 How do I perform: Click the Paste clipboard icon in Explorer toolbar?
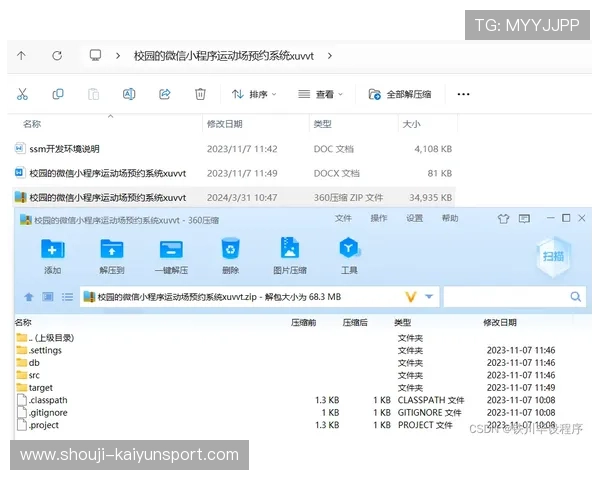93,94
